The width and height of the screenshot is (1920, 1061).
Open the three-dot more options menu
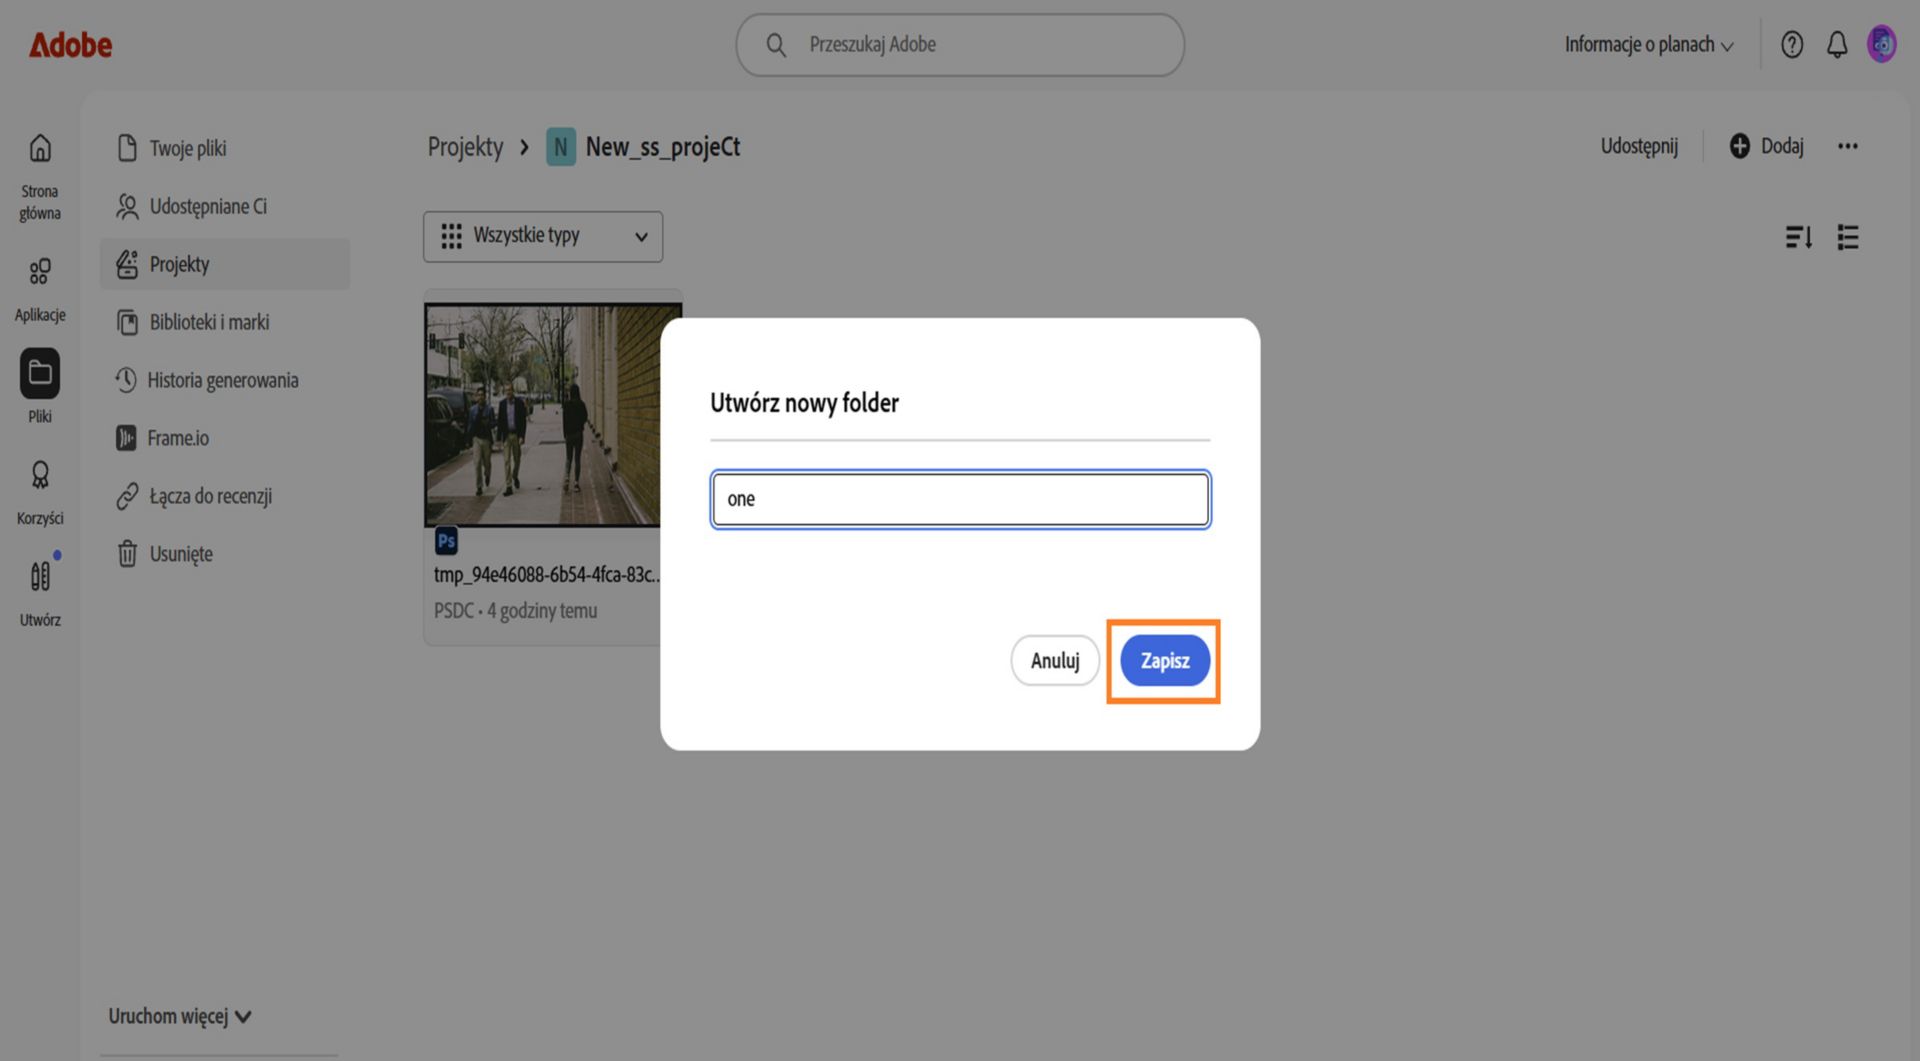point(1848,146)
